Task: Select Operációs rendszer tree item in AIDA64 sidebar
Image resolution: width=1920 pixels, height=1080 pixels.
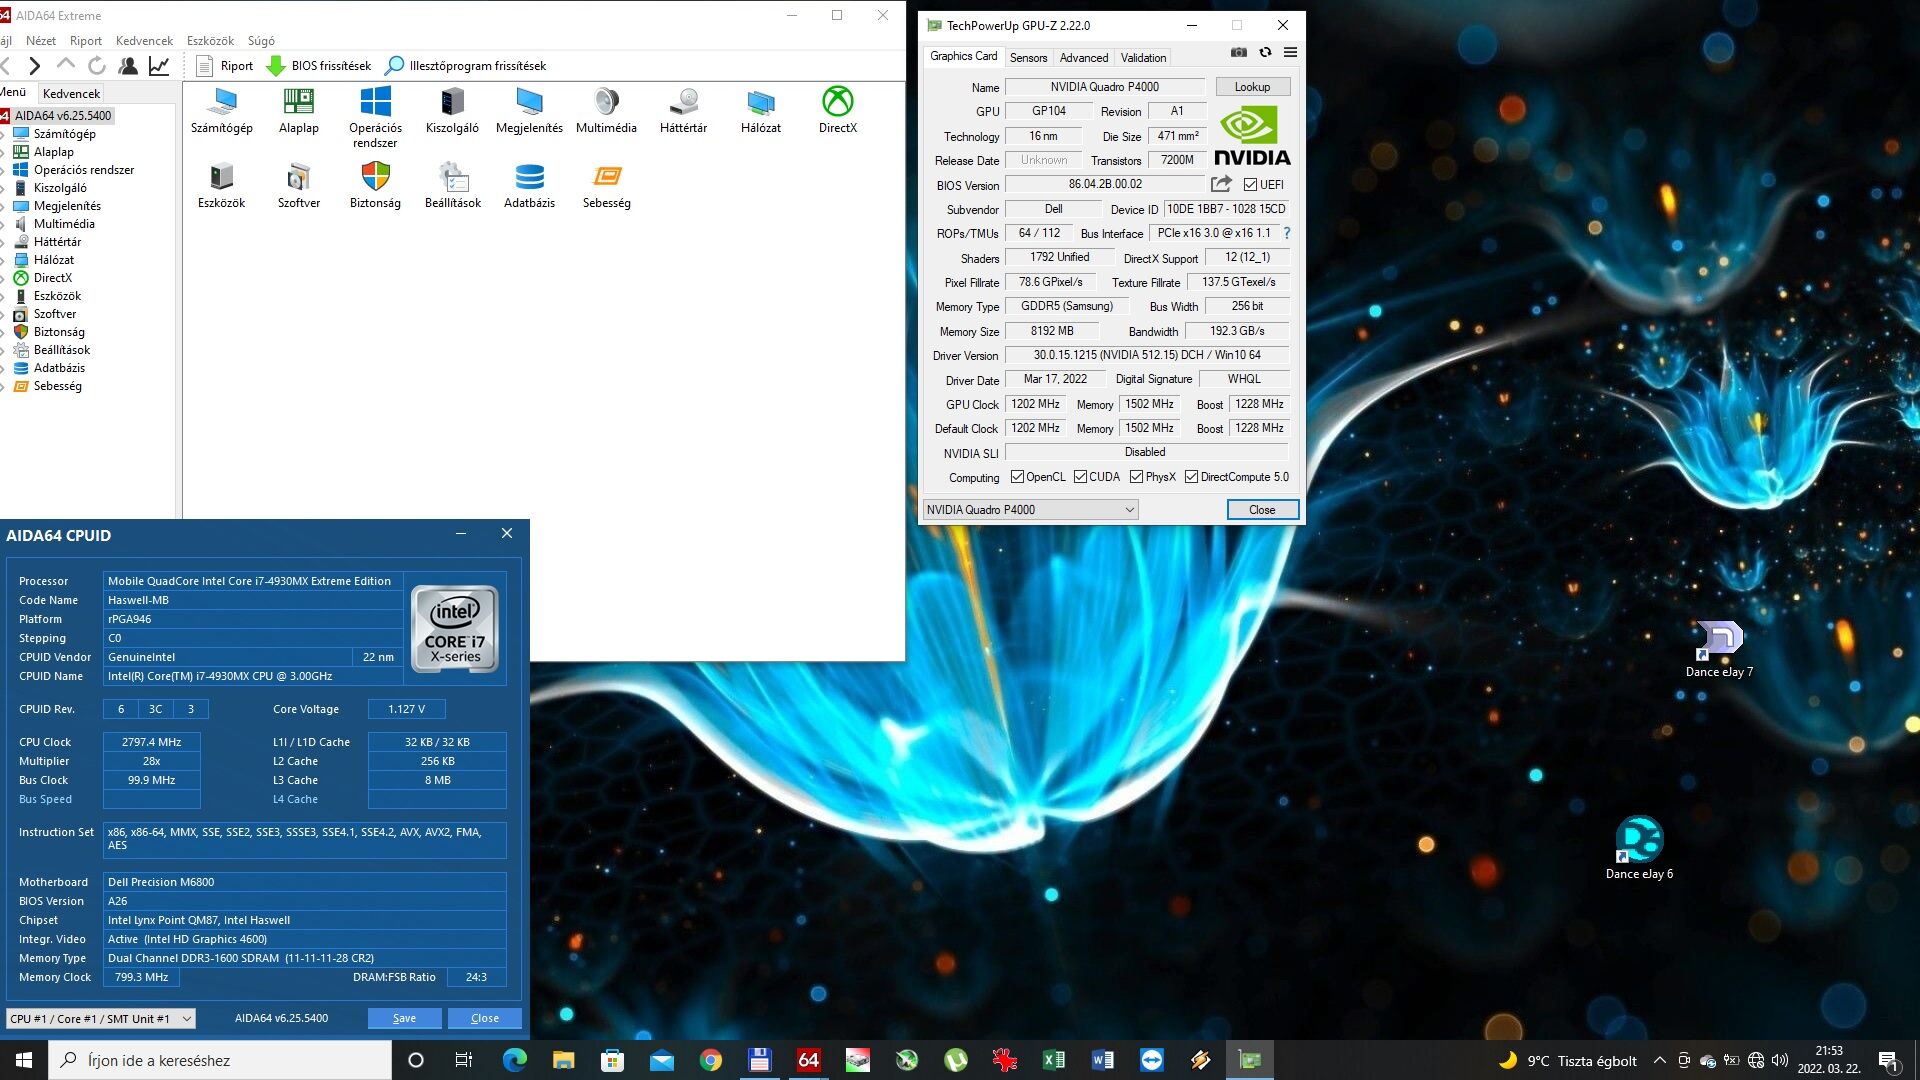Action: coord(83,170)
